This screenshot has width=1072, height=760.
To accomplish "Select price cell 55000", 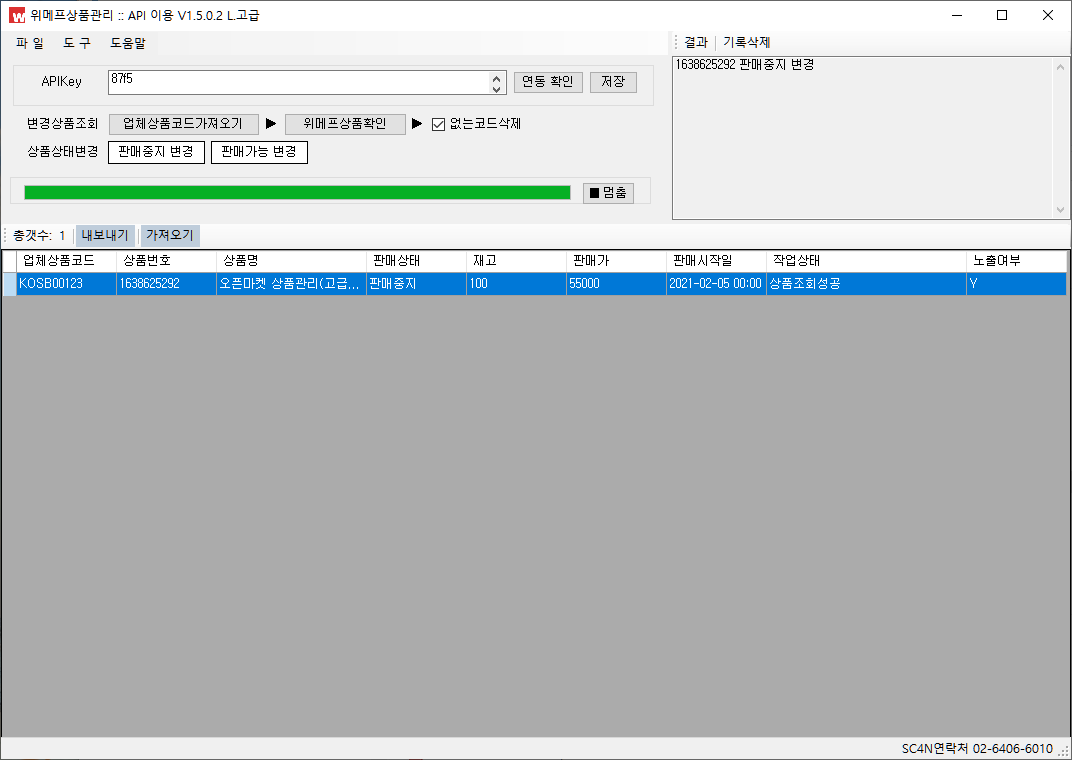I will pyautogui.click(x=616, y=284).
